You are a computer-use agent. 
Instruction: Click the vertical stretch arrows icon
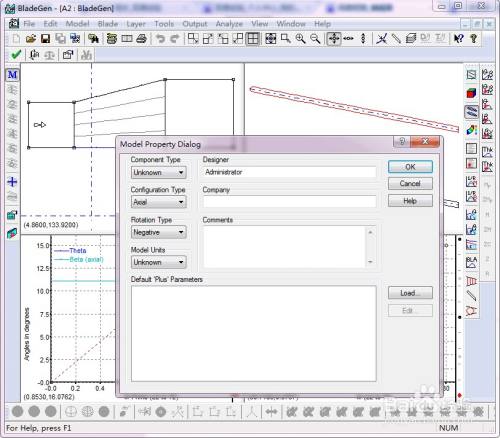pyautogui.click(x=363, y=39)
